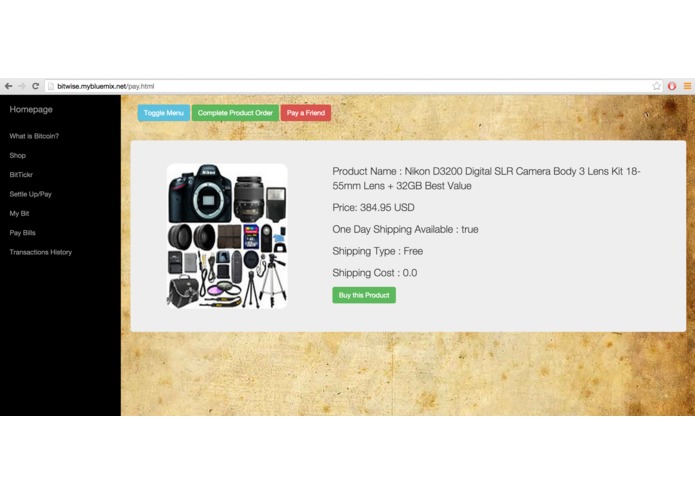This screenshot has height=494, width=695.
Task: Click the Pay a Friend button
Action: click(x=306, y=113)
